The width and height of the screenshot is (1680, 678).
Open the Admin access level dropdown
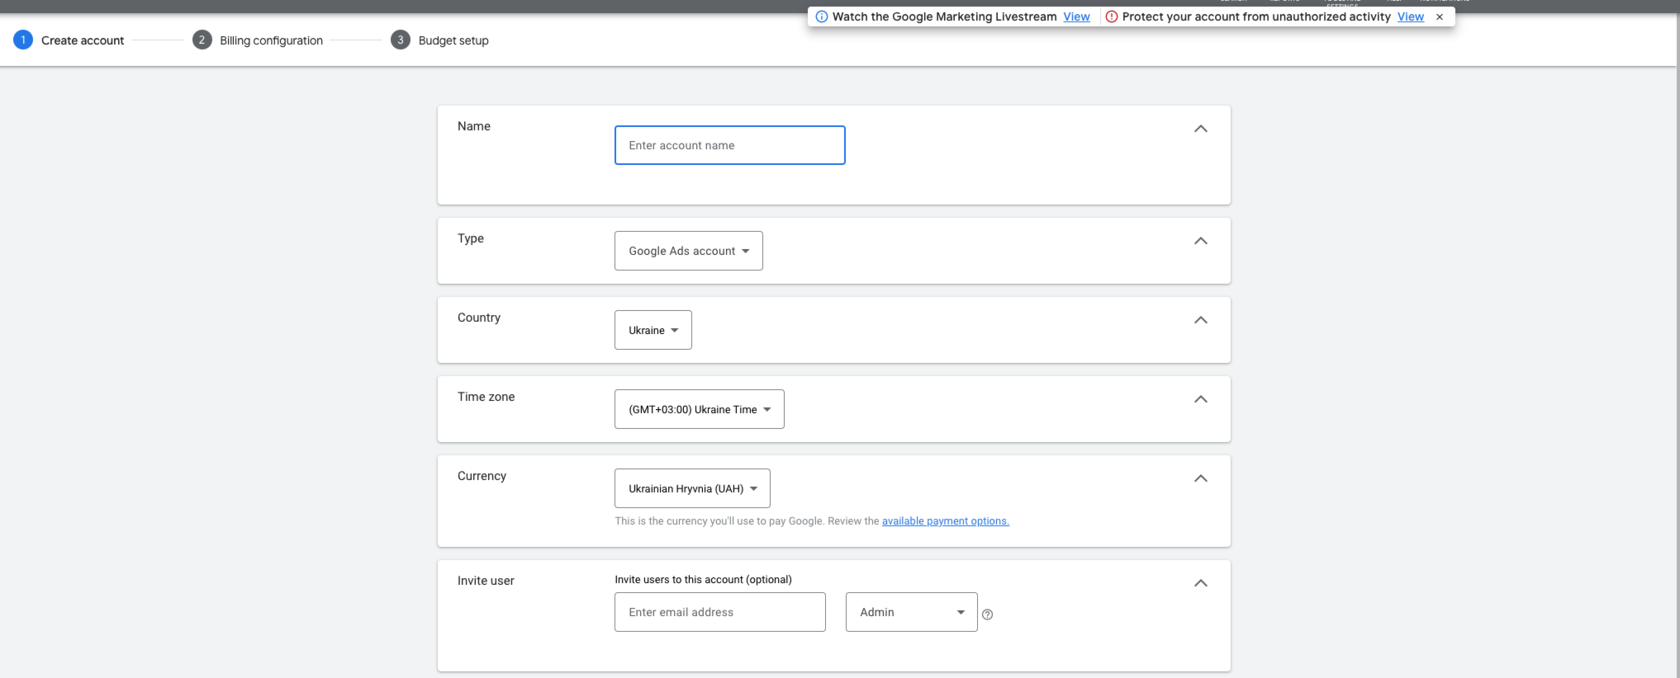coord(911,612)
